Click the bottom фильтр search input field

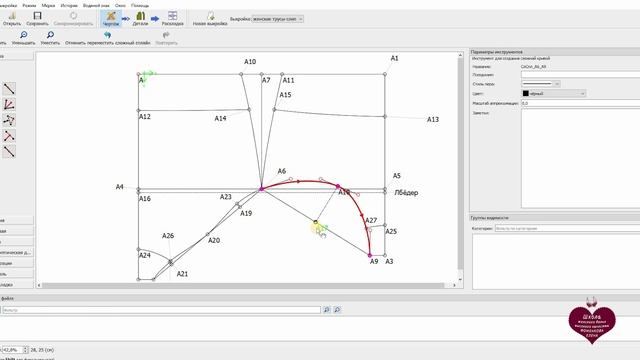click(x=161, y=310)
